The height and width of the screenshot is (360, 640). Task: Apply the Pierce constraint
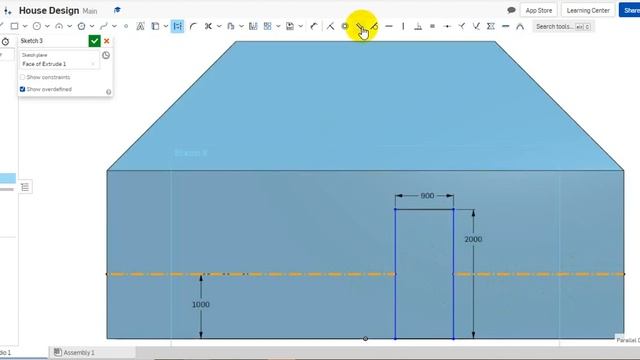point(476,26)
